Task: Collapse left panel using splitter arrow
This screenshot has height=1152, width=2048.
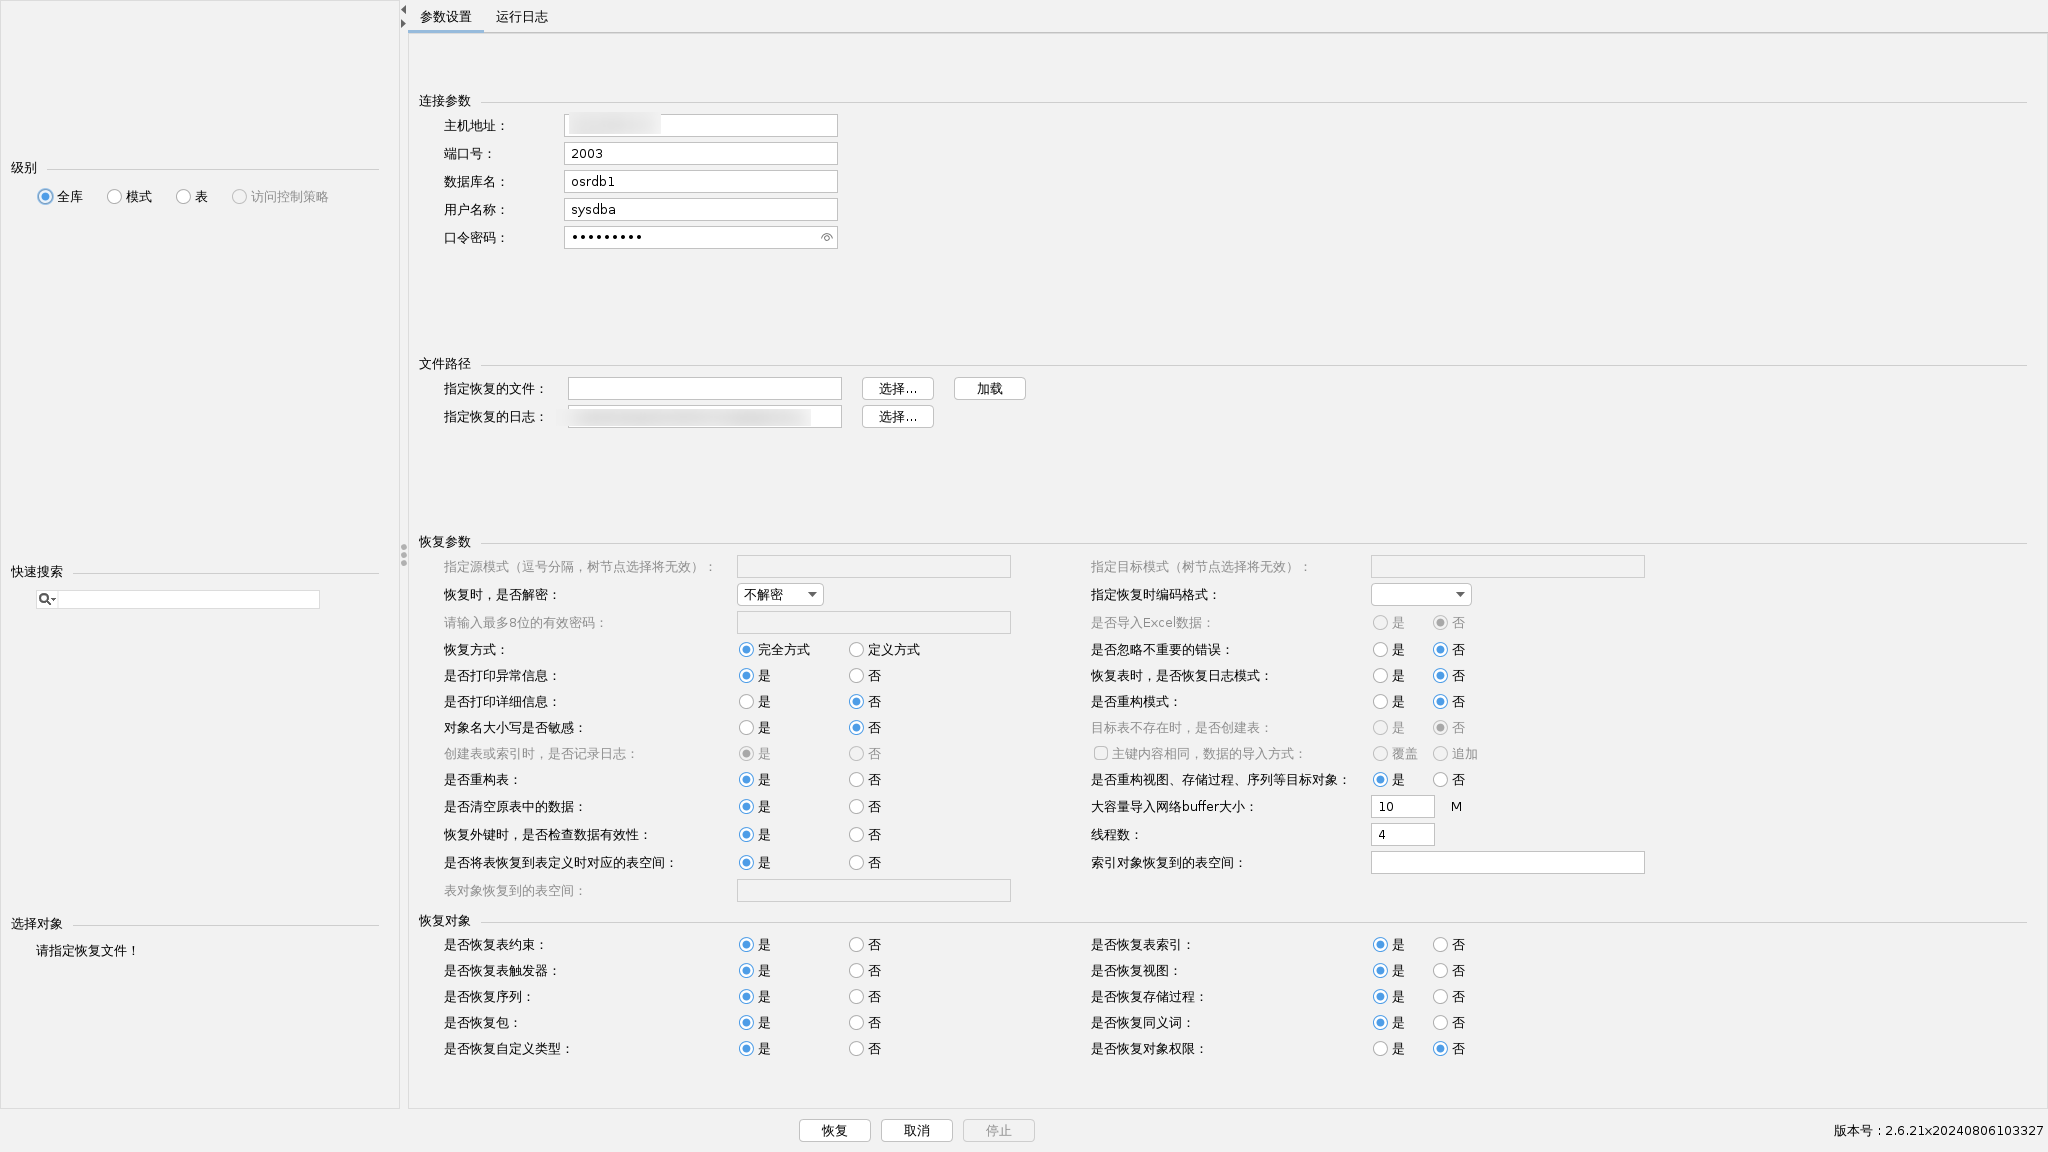Action: point(403,10)
